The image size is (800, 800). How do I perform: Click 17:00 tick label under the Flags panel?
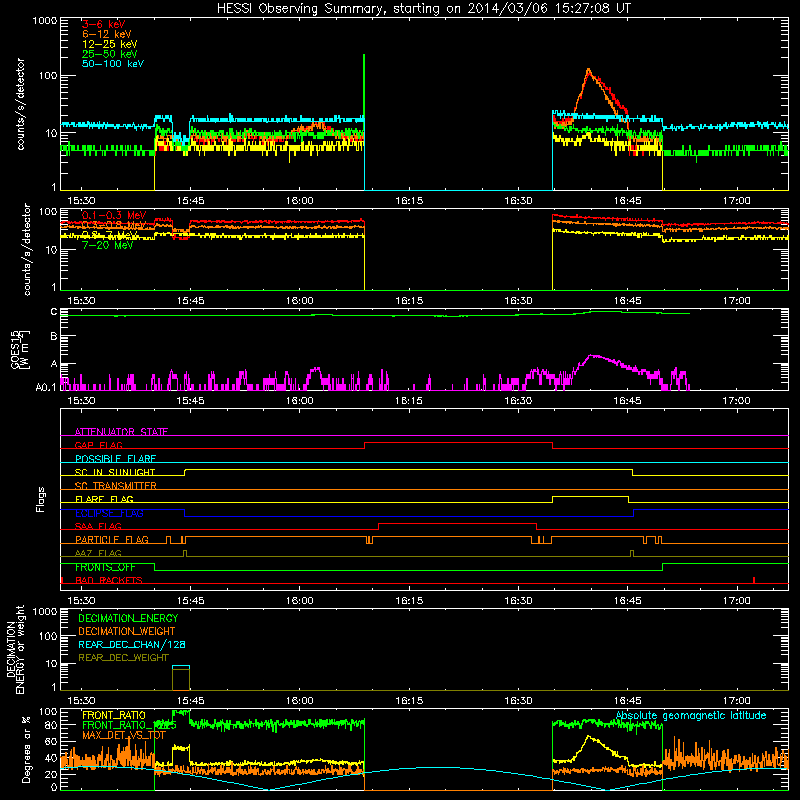[x=737, y=601]
